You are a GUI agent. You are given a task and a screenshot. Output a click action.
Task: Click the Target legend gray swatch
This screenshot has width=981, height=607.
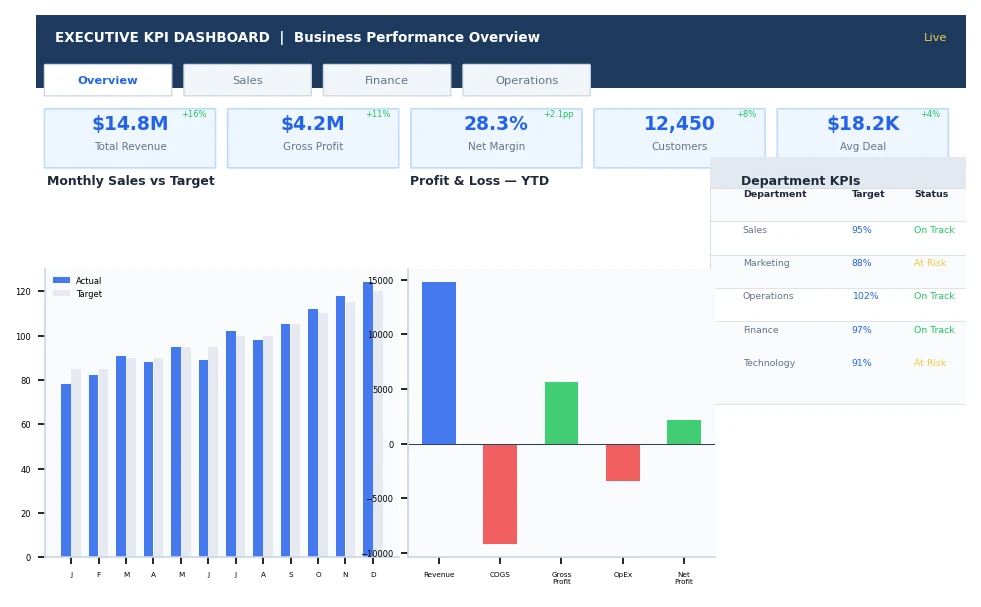tap(61, 293)
